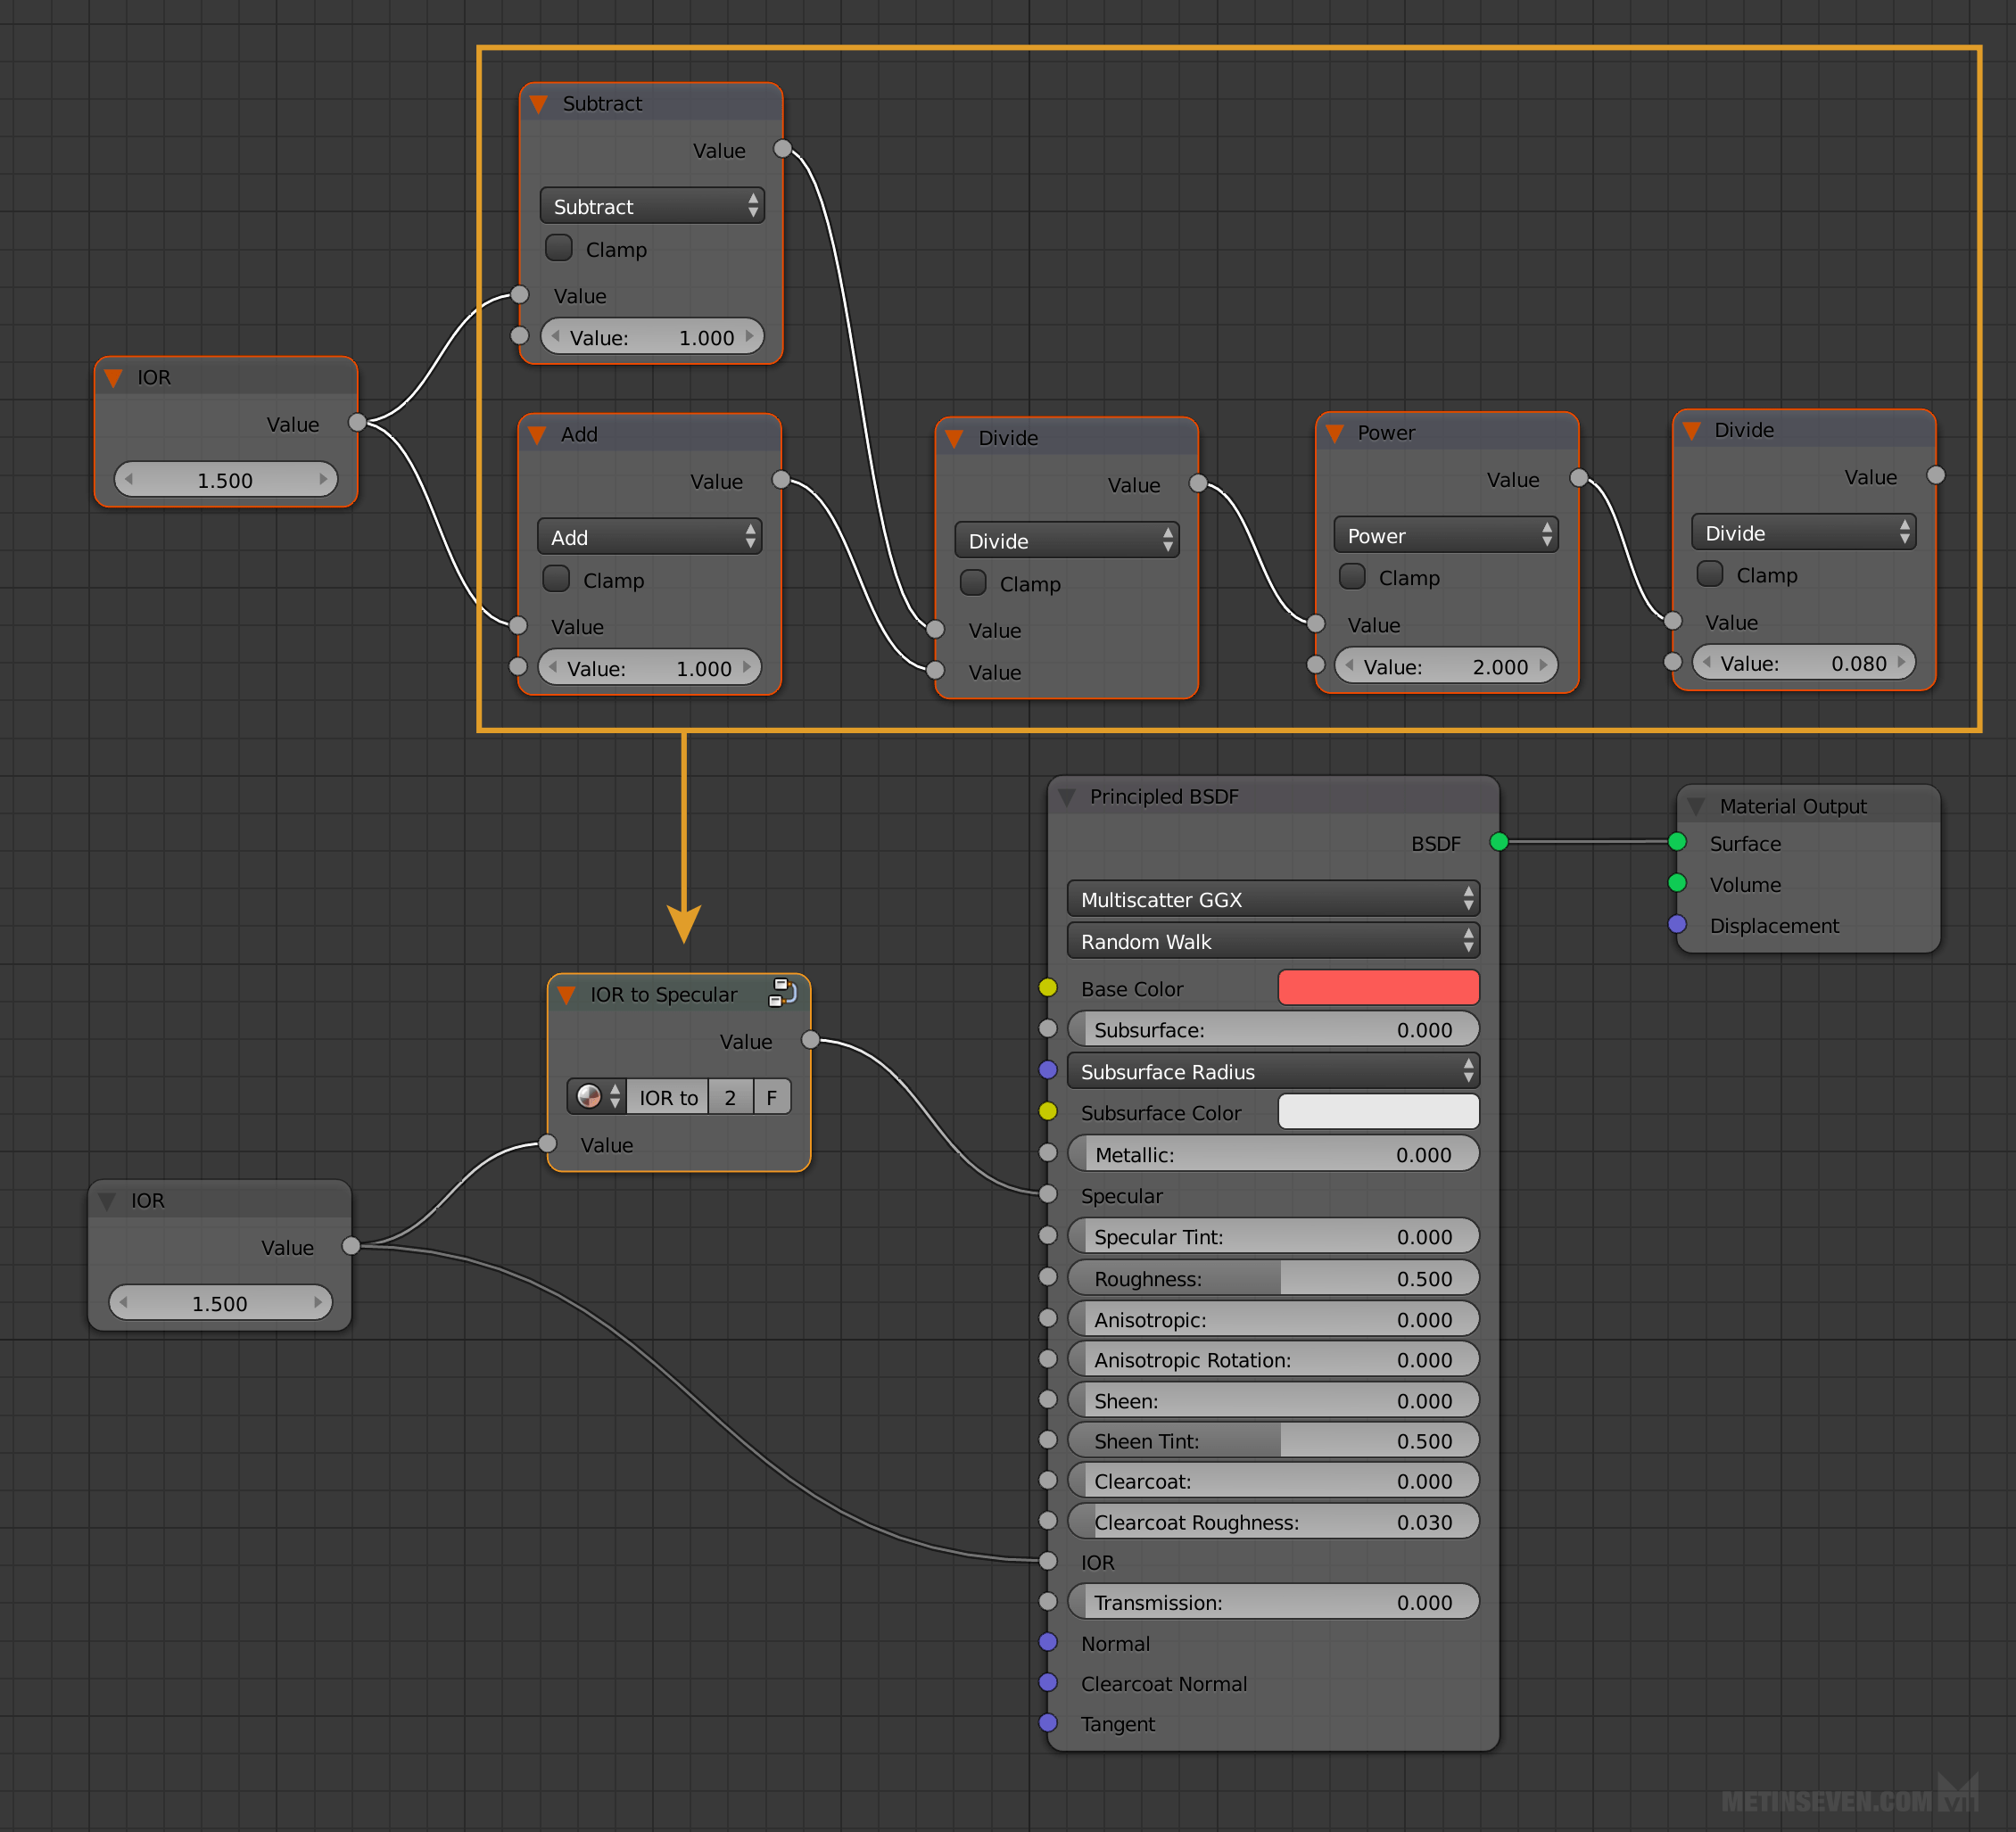Click the yellow Base Color input socket
The image size is (2016, 1832).
click(x=1048, y=988)
